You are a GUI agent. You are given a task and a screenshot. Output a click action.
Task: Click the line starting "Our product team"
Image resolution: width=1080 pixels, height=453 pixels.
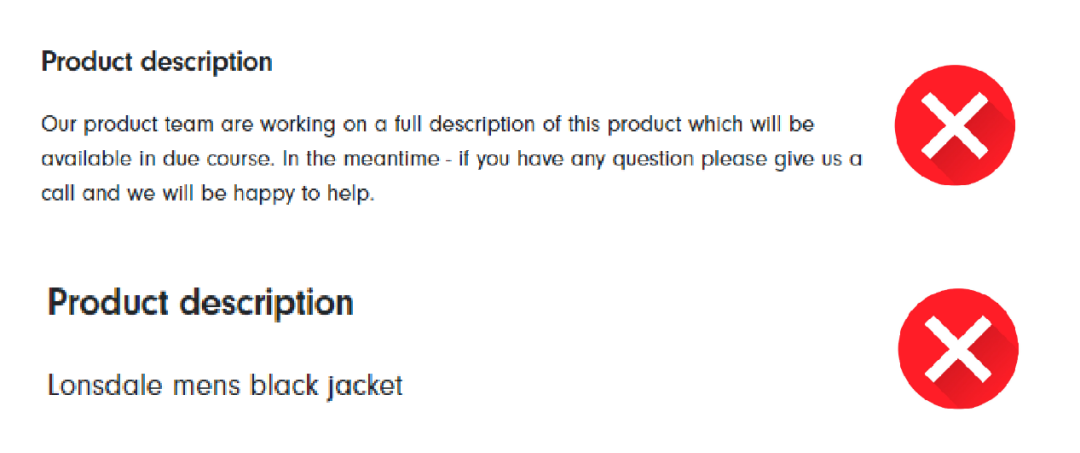click(x=428, y=125)
